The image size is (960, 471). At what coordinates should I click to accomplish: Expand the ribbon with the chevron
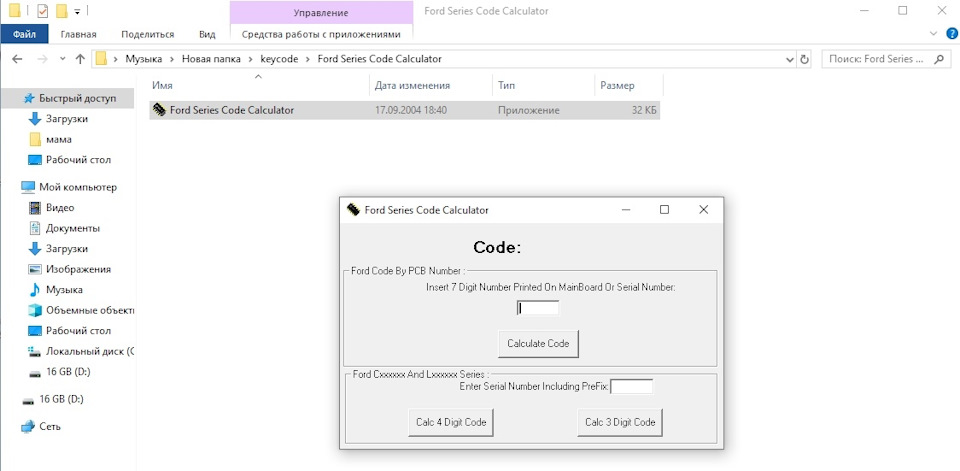934,34
